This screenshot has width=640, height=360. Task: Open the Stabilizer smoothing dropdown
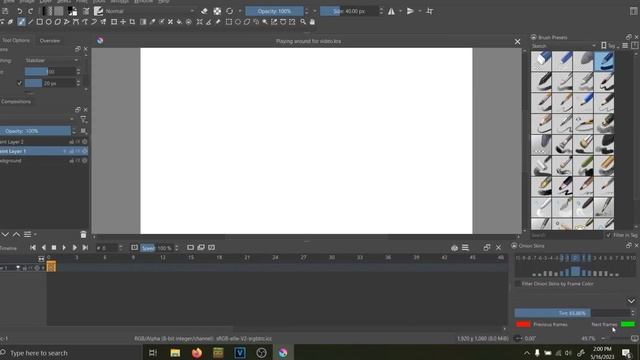click(51, 60)
